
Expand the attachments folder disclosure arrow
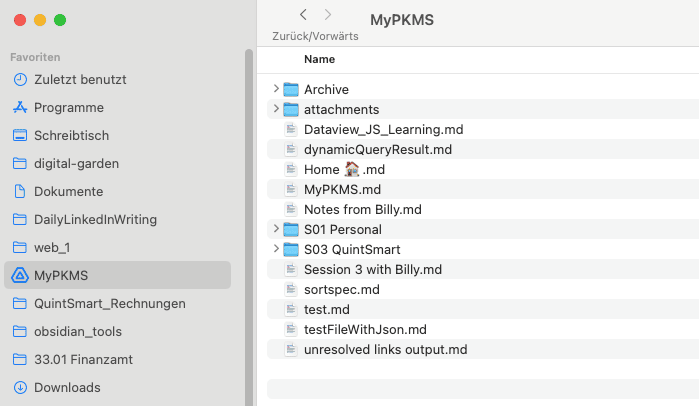(276, 109)
